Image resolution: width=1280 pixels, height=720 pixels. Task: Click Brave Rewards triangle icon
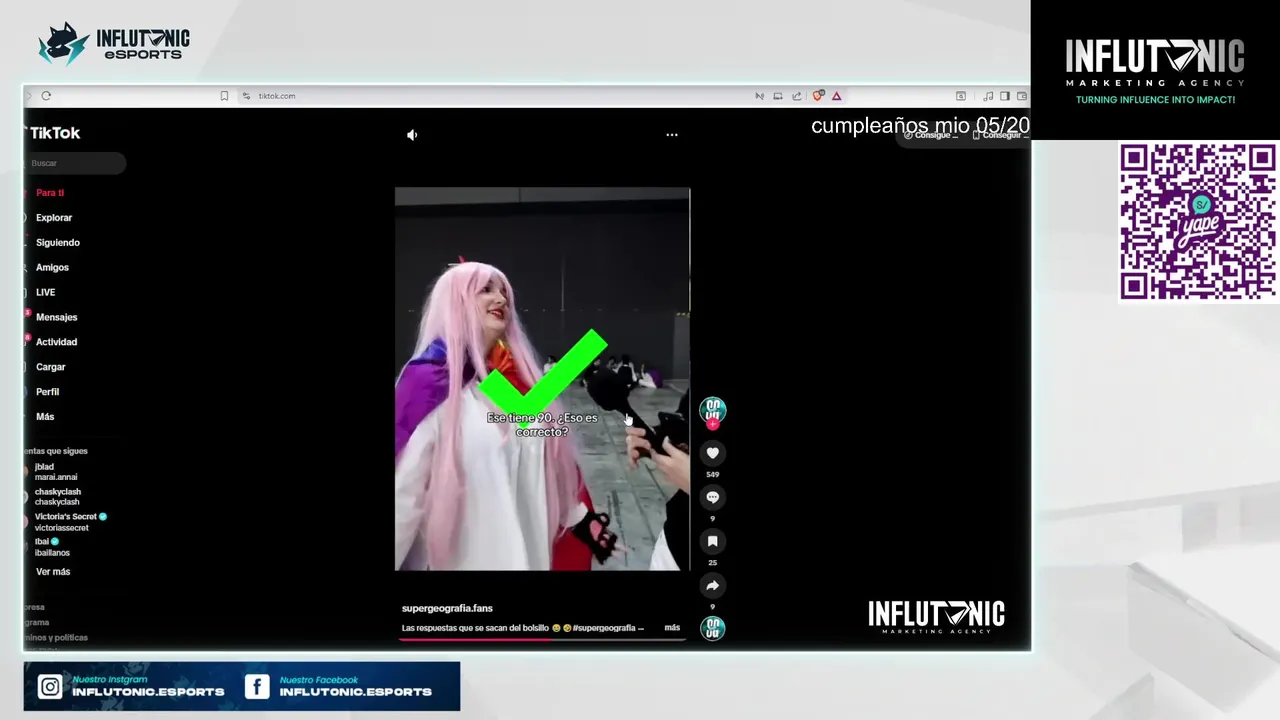836,96
